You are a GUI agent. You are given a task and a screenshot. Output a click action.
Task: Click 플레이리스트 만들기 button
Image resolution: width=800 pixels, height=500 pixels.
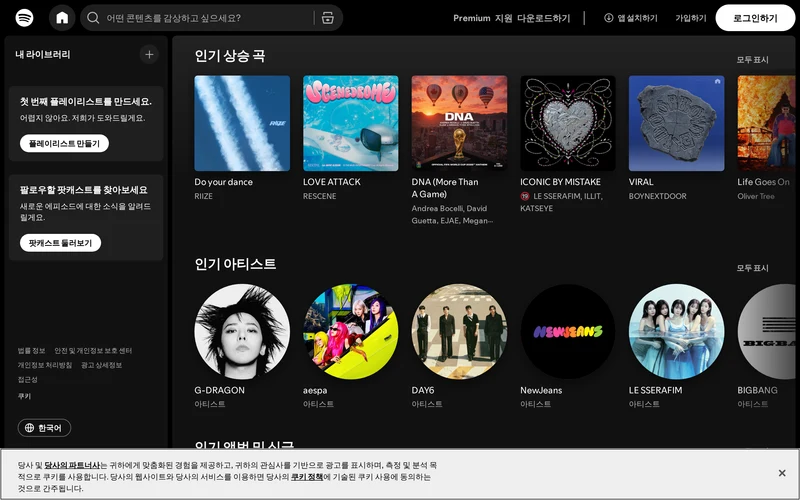pyautogui.click(x=64, y=143)
